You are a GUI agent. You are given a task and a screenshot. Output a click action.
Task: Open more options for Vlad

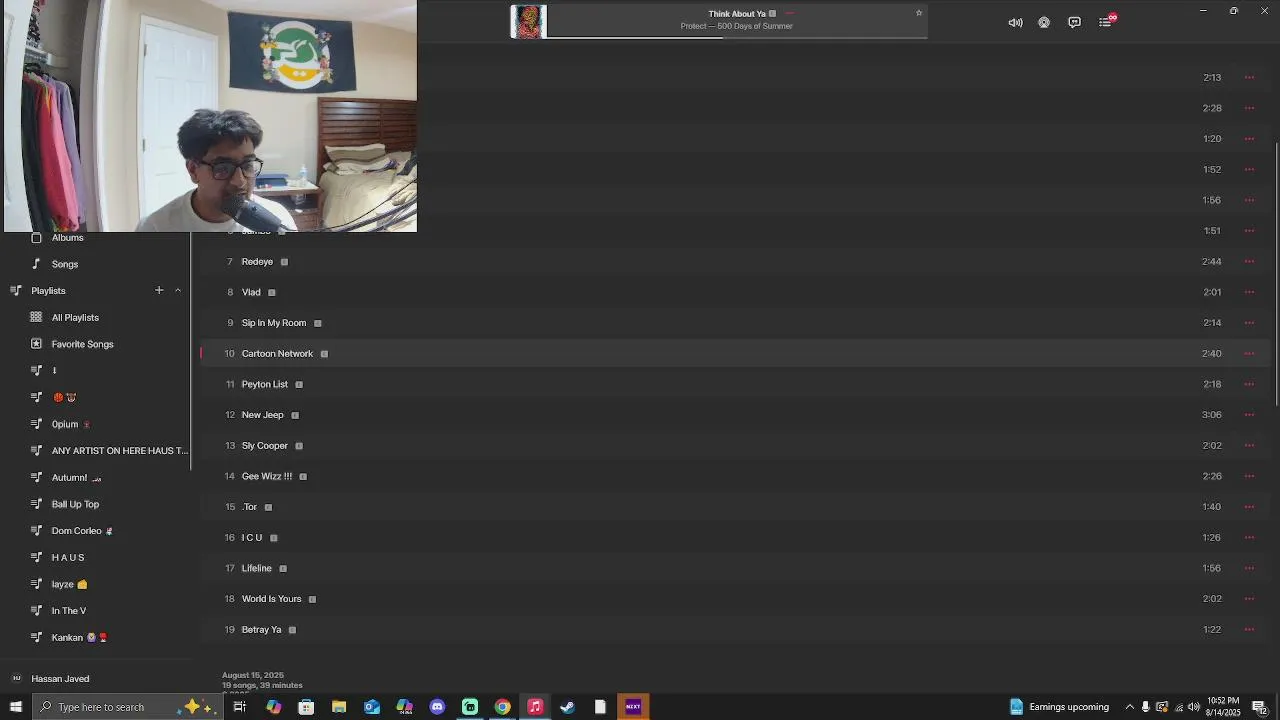(1249, 292)
